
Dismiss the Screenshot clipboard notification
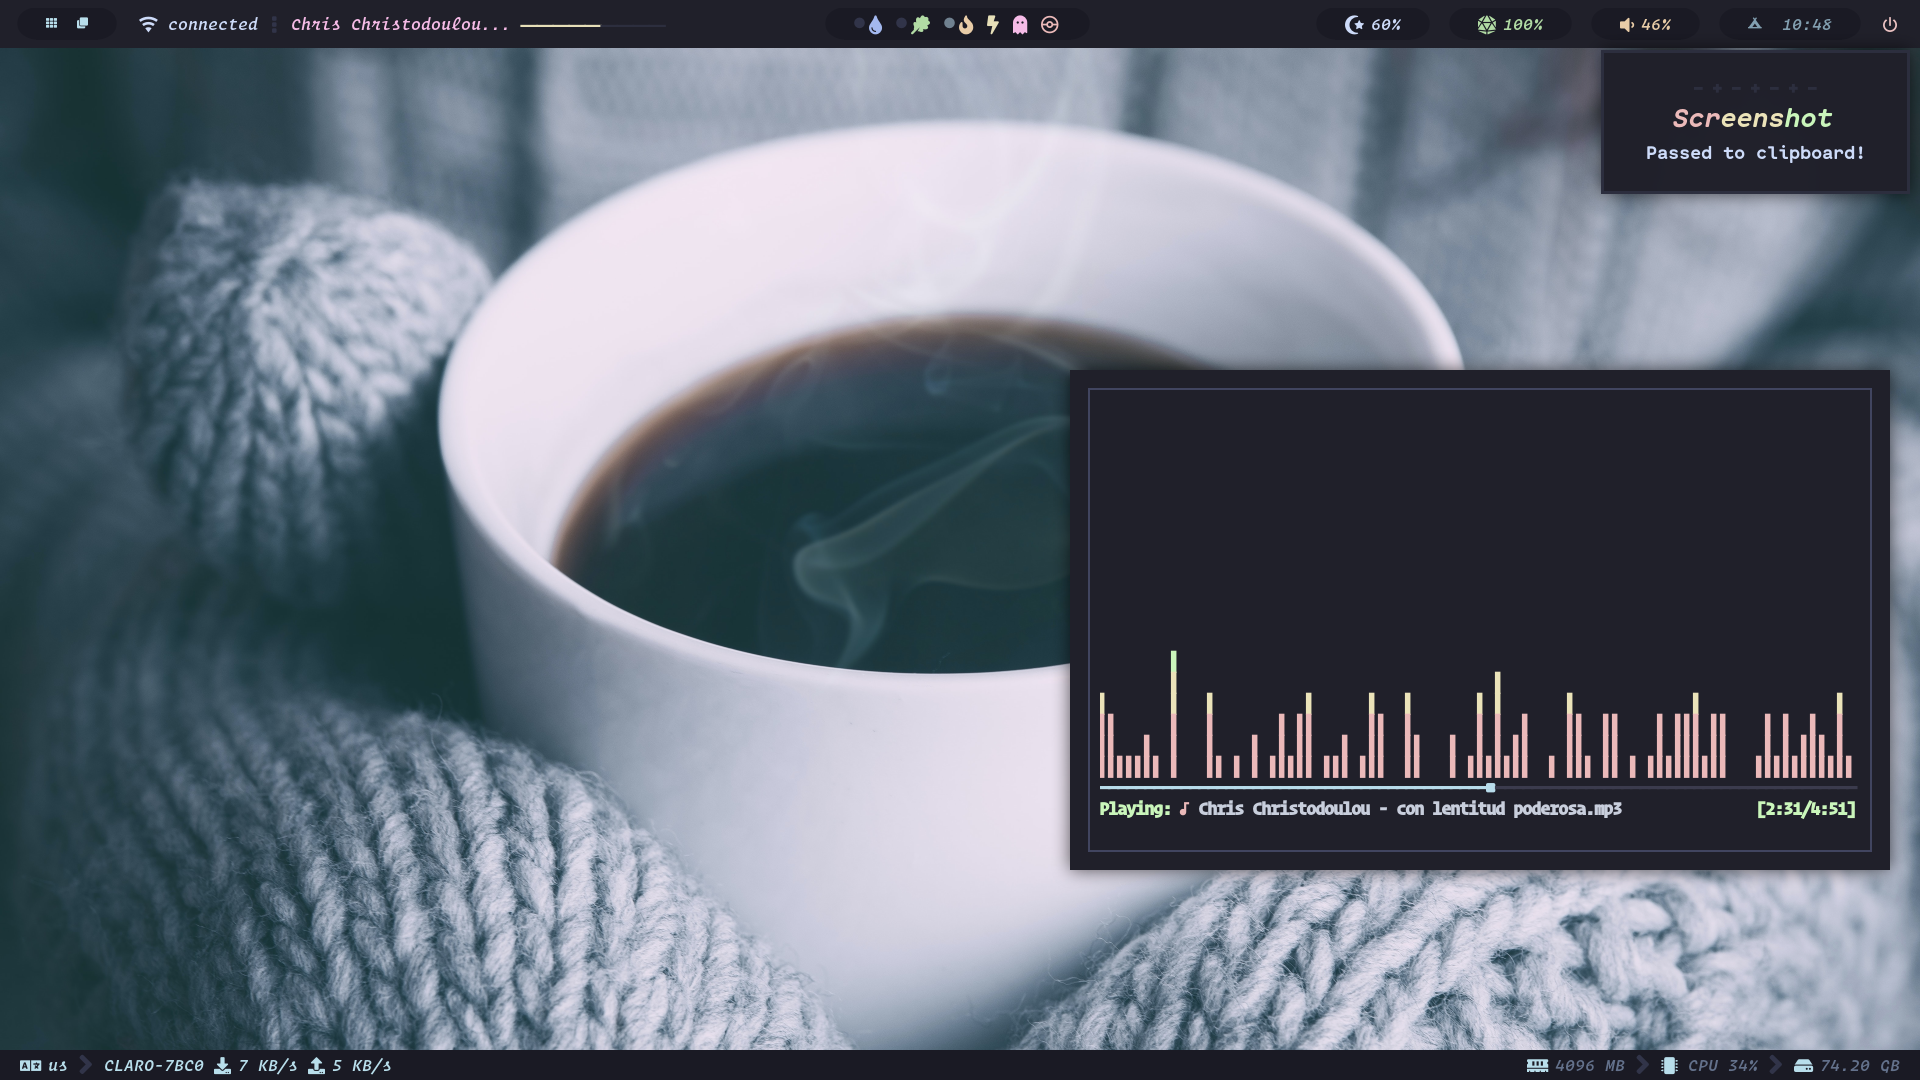(1754, 124)
